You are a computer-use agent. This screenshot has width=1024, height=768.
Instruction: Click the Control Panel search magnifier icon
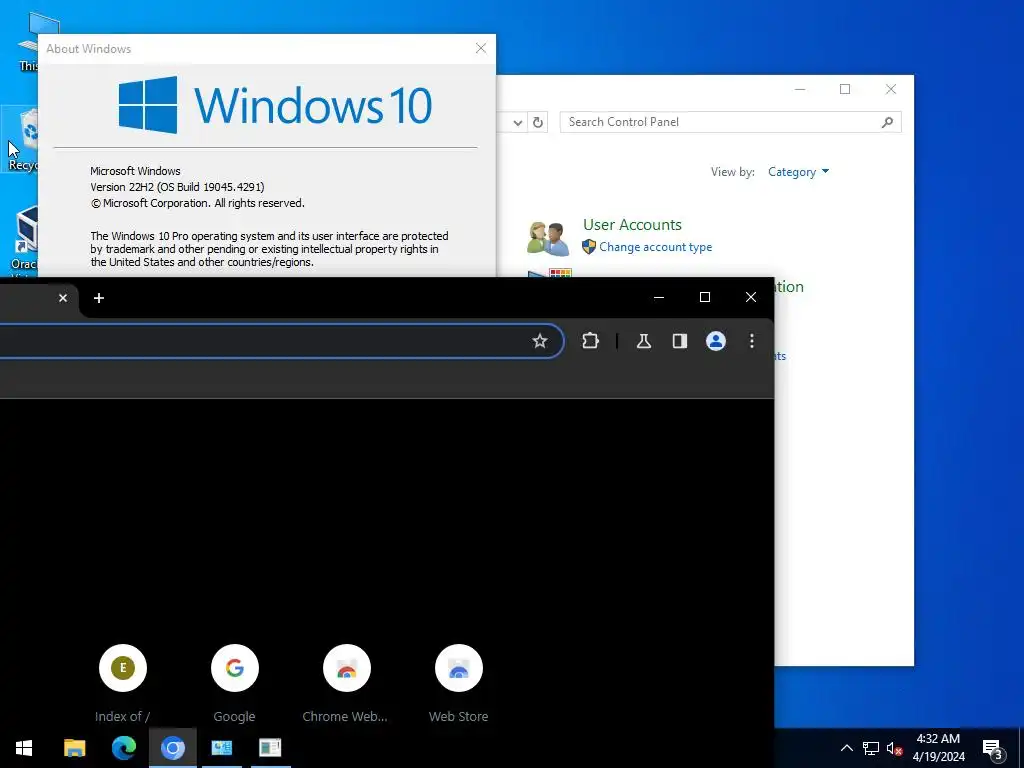click(x=887, y=122)
